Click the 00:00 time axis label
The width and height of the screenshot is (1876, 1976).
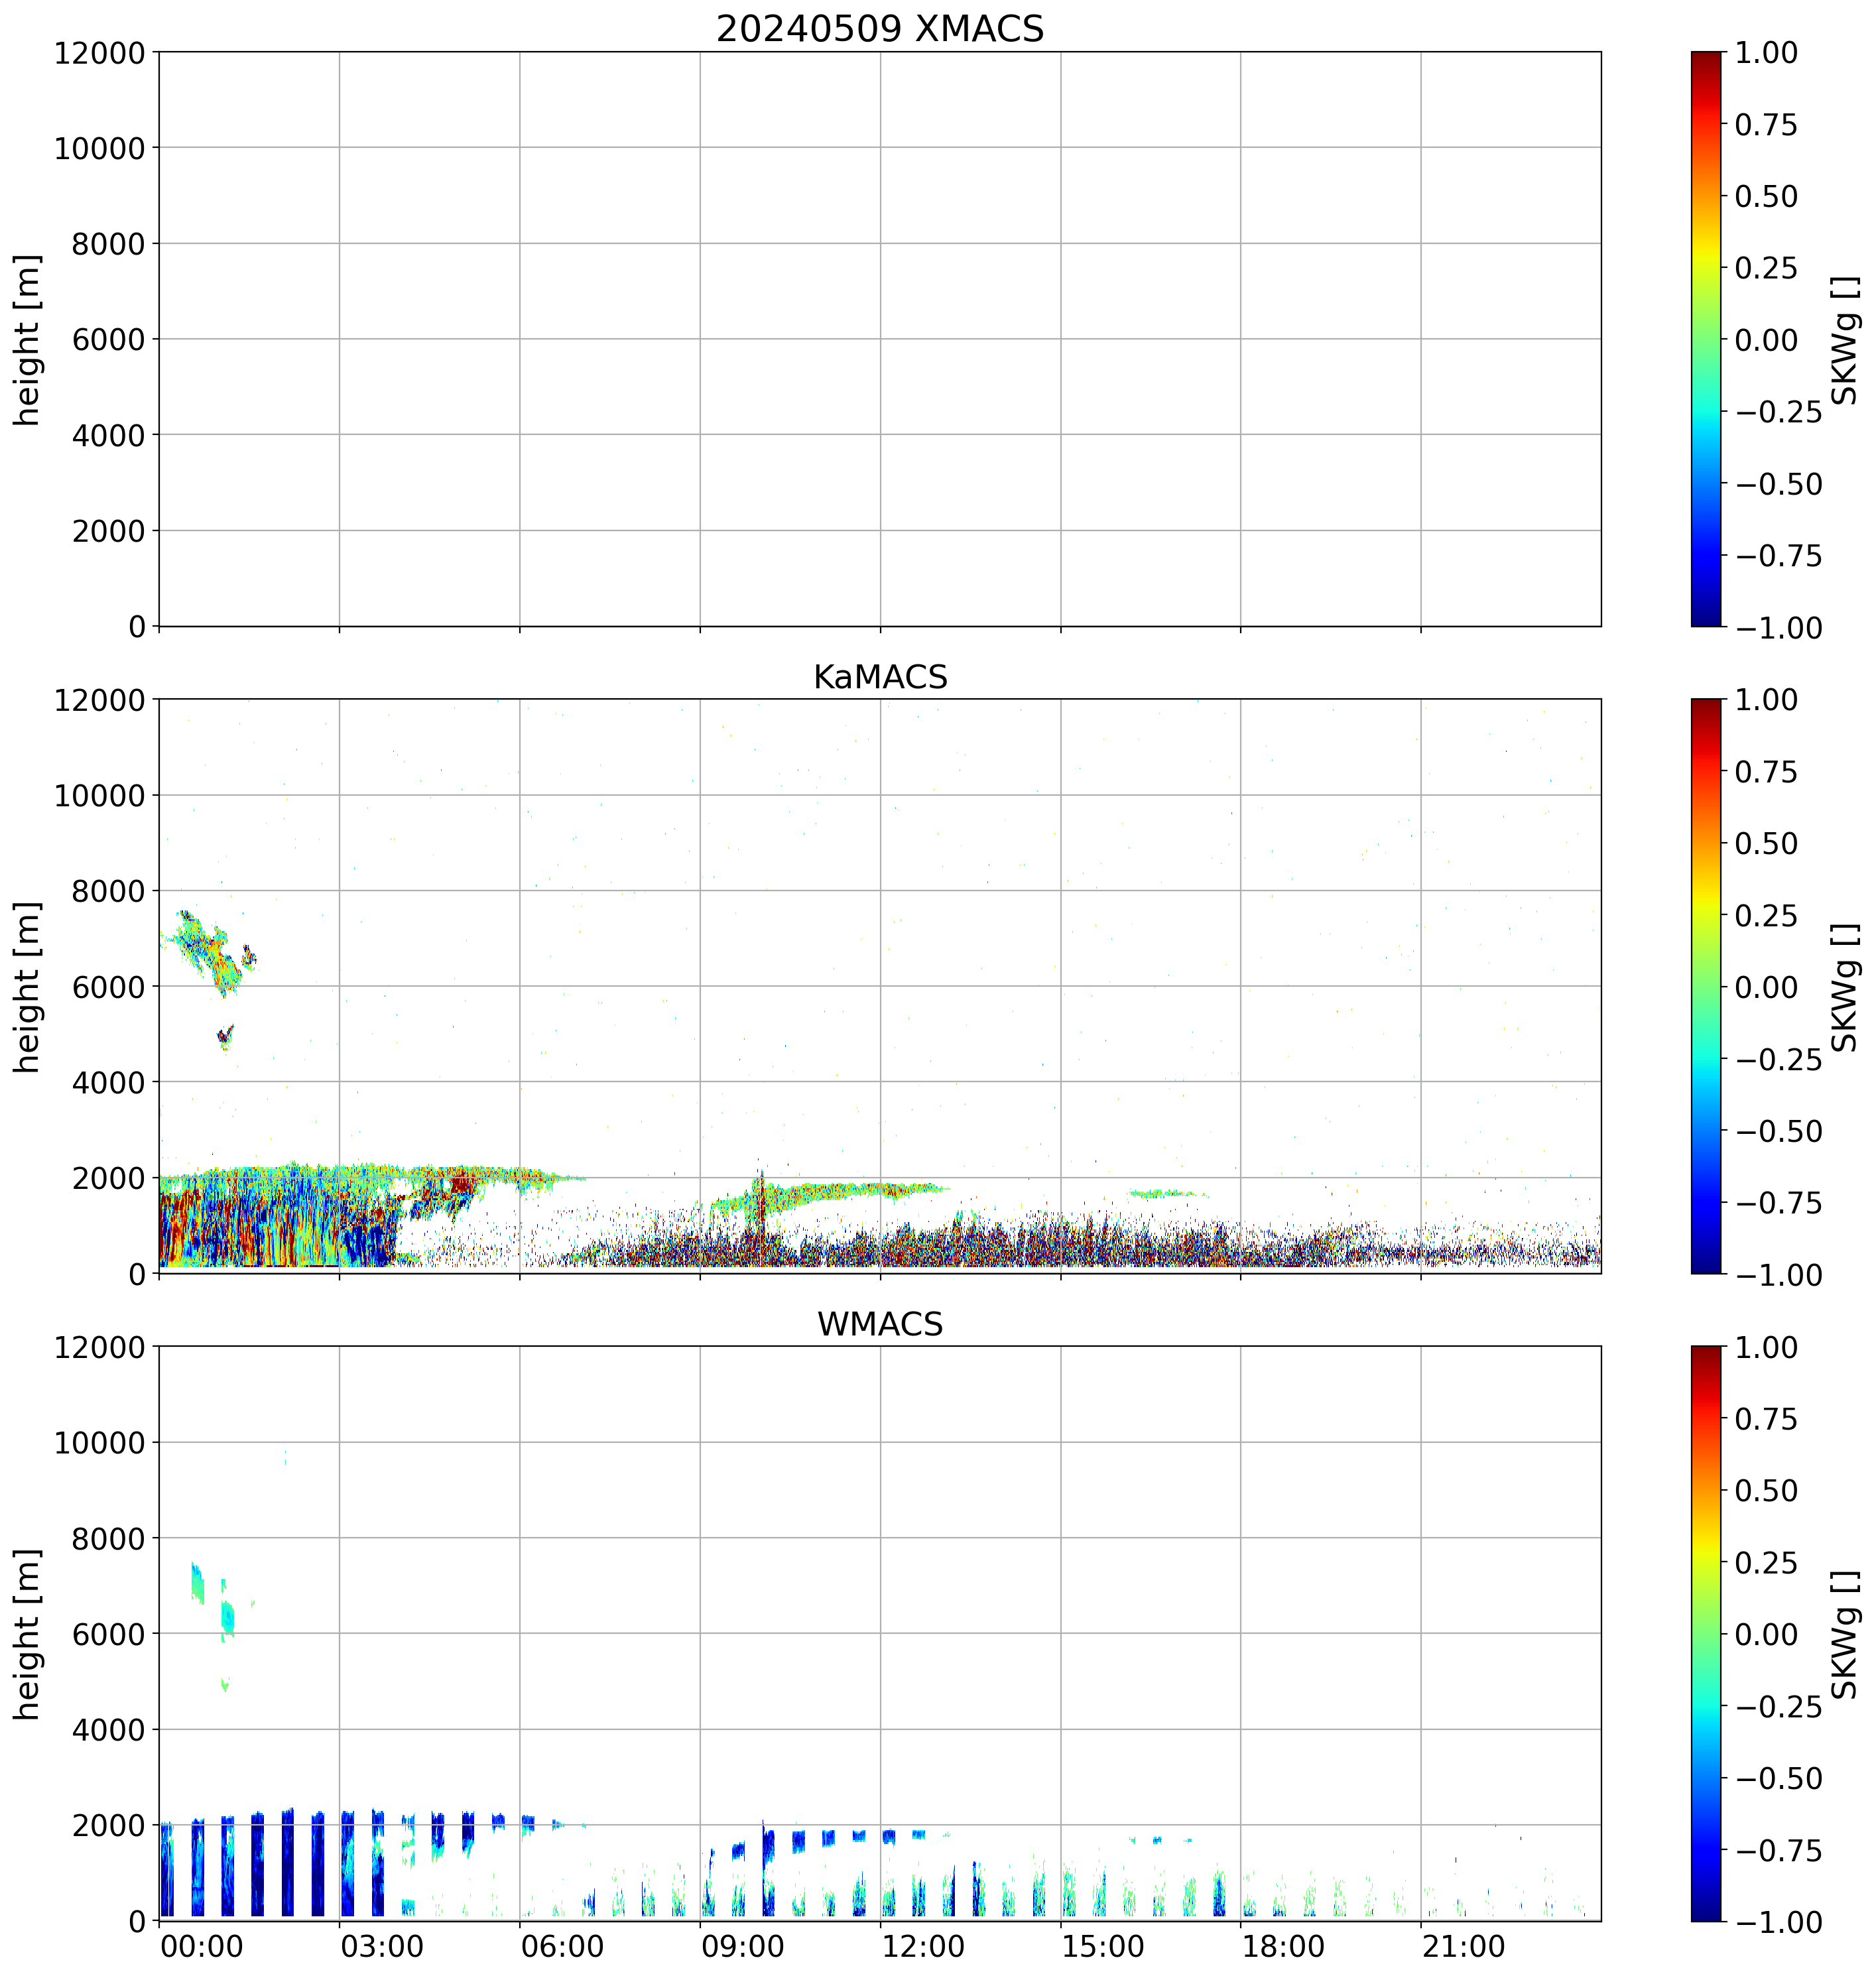pos(201,1947)
